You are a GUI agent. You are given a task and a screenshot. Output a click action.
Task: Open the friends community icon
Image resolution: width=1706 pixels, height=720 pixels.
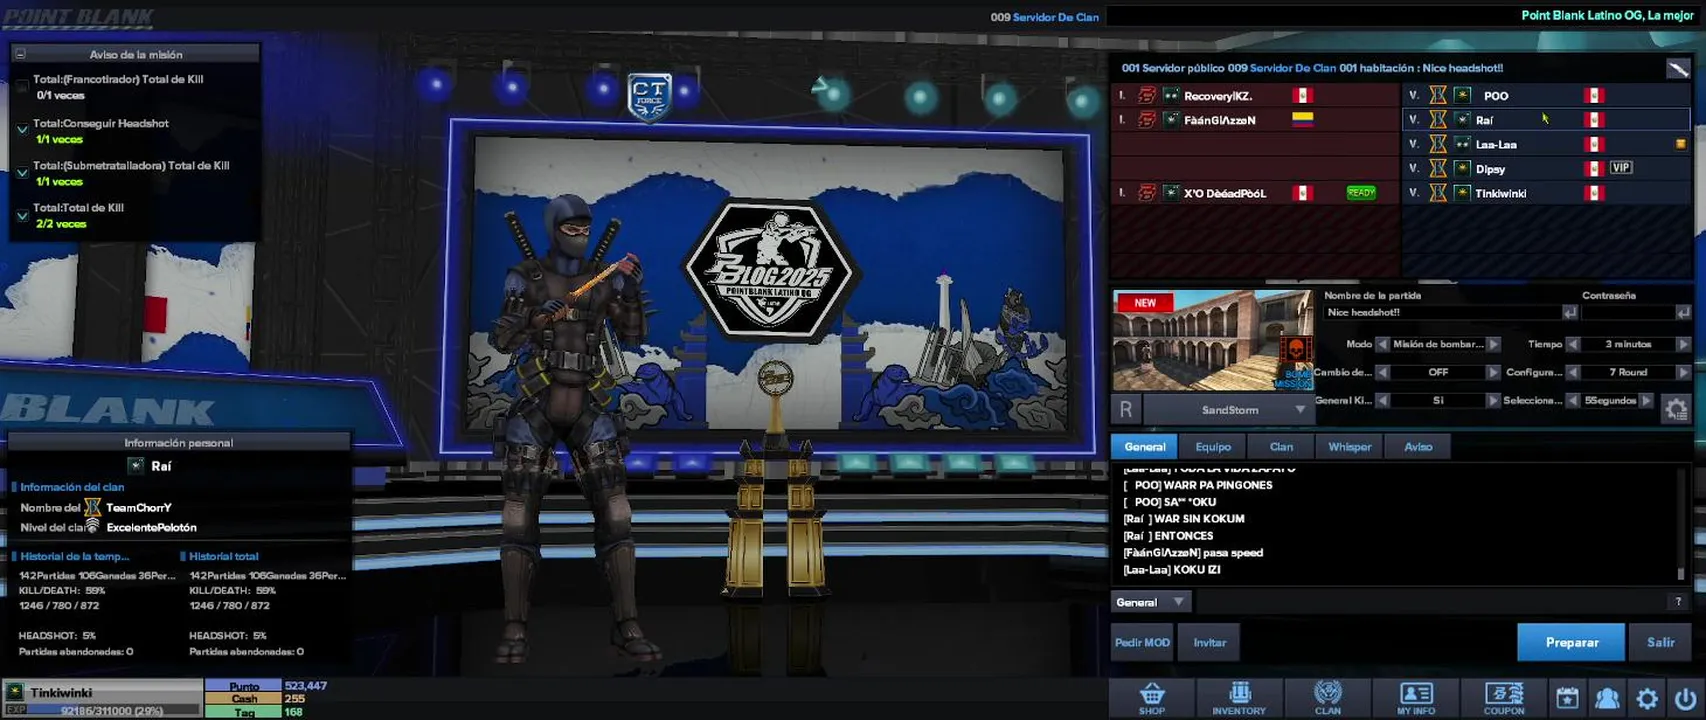(x=1607, y=698)
